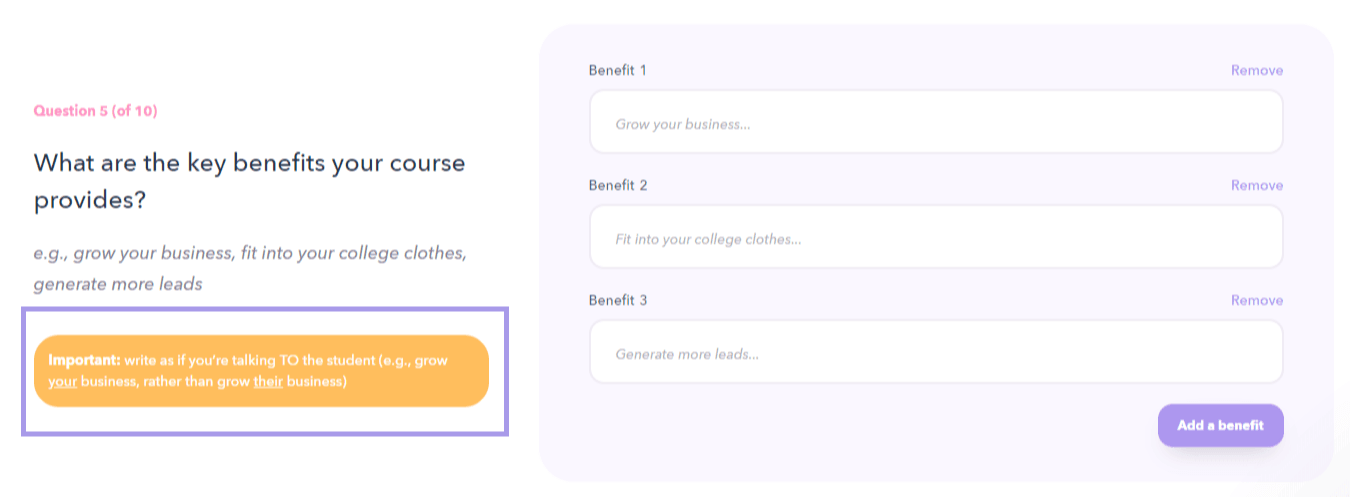Click the underlined word your in the notice
This screenshot has height=497, width=1350.
click(62, 382)
